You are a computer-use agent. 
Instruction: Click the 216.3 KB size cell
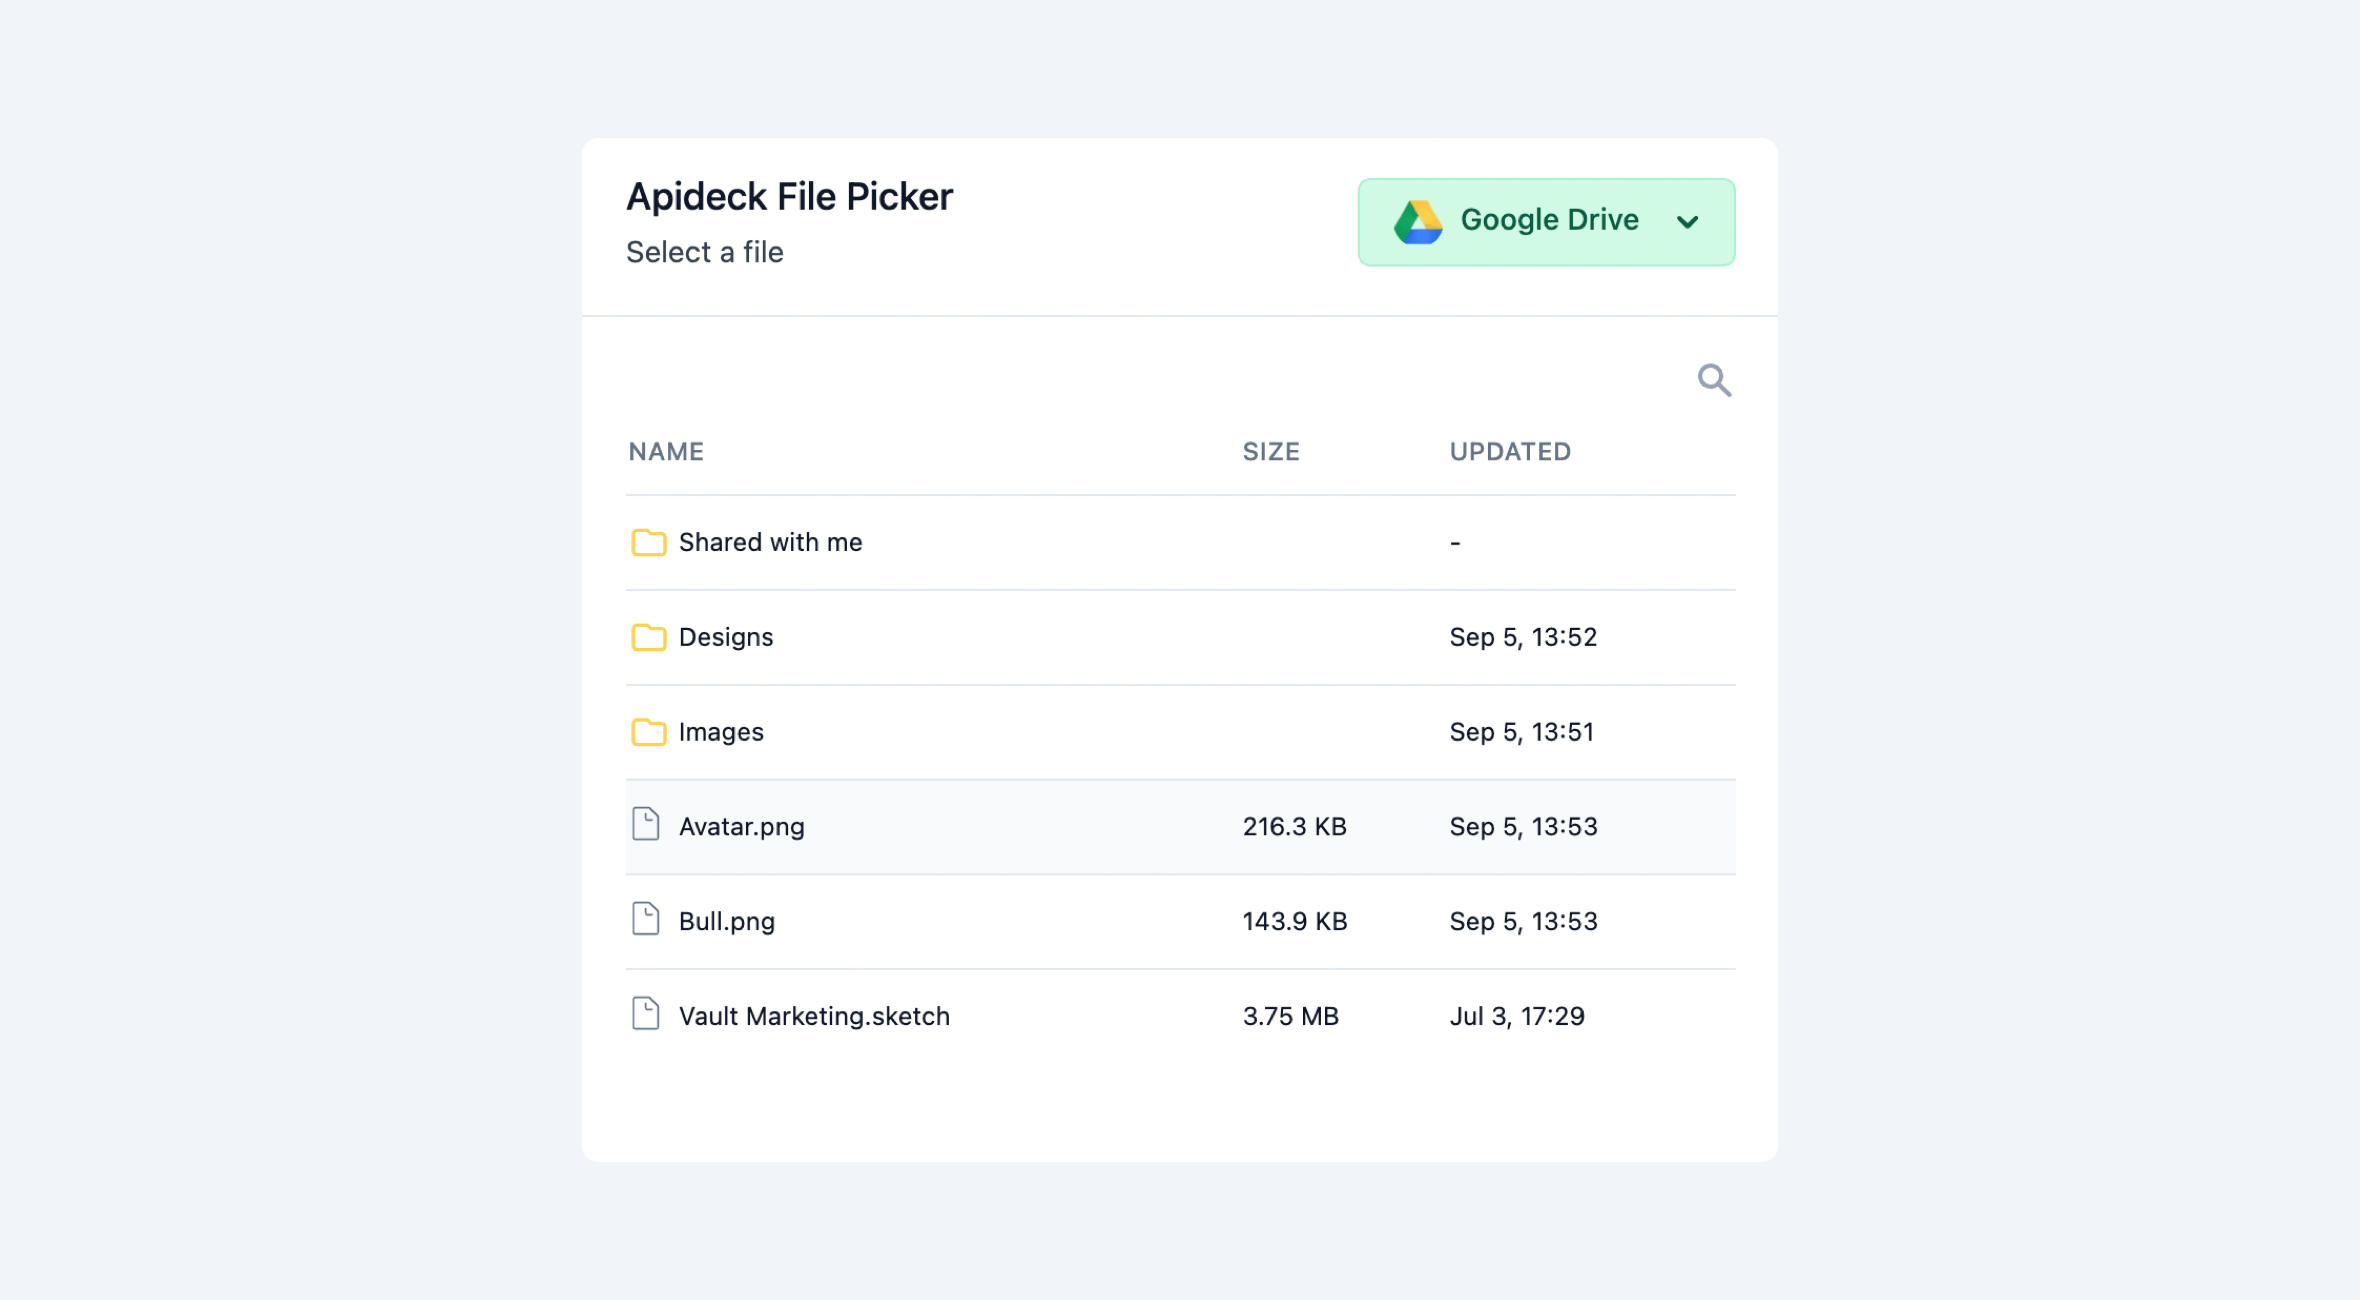tap(1294, 827)
